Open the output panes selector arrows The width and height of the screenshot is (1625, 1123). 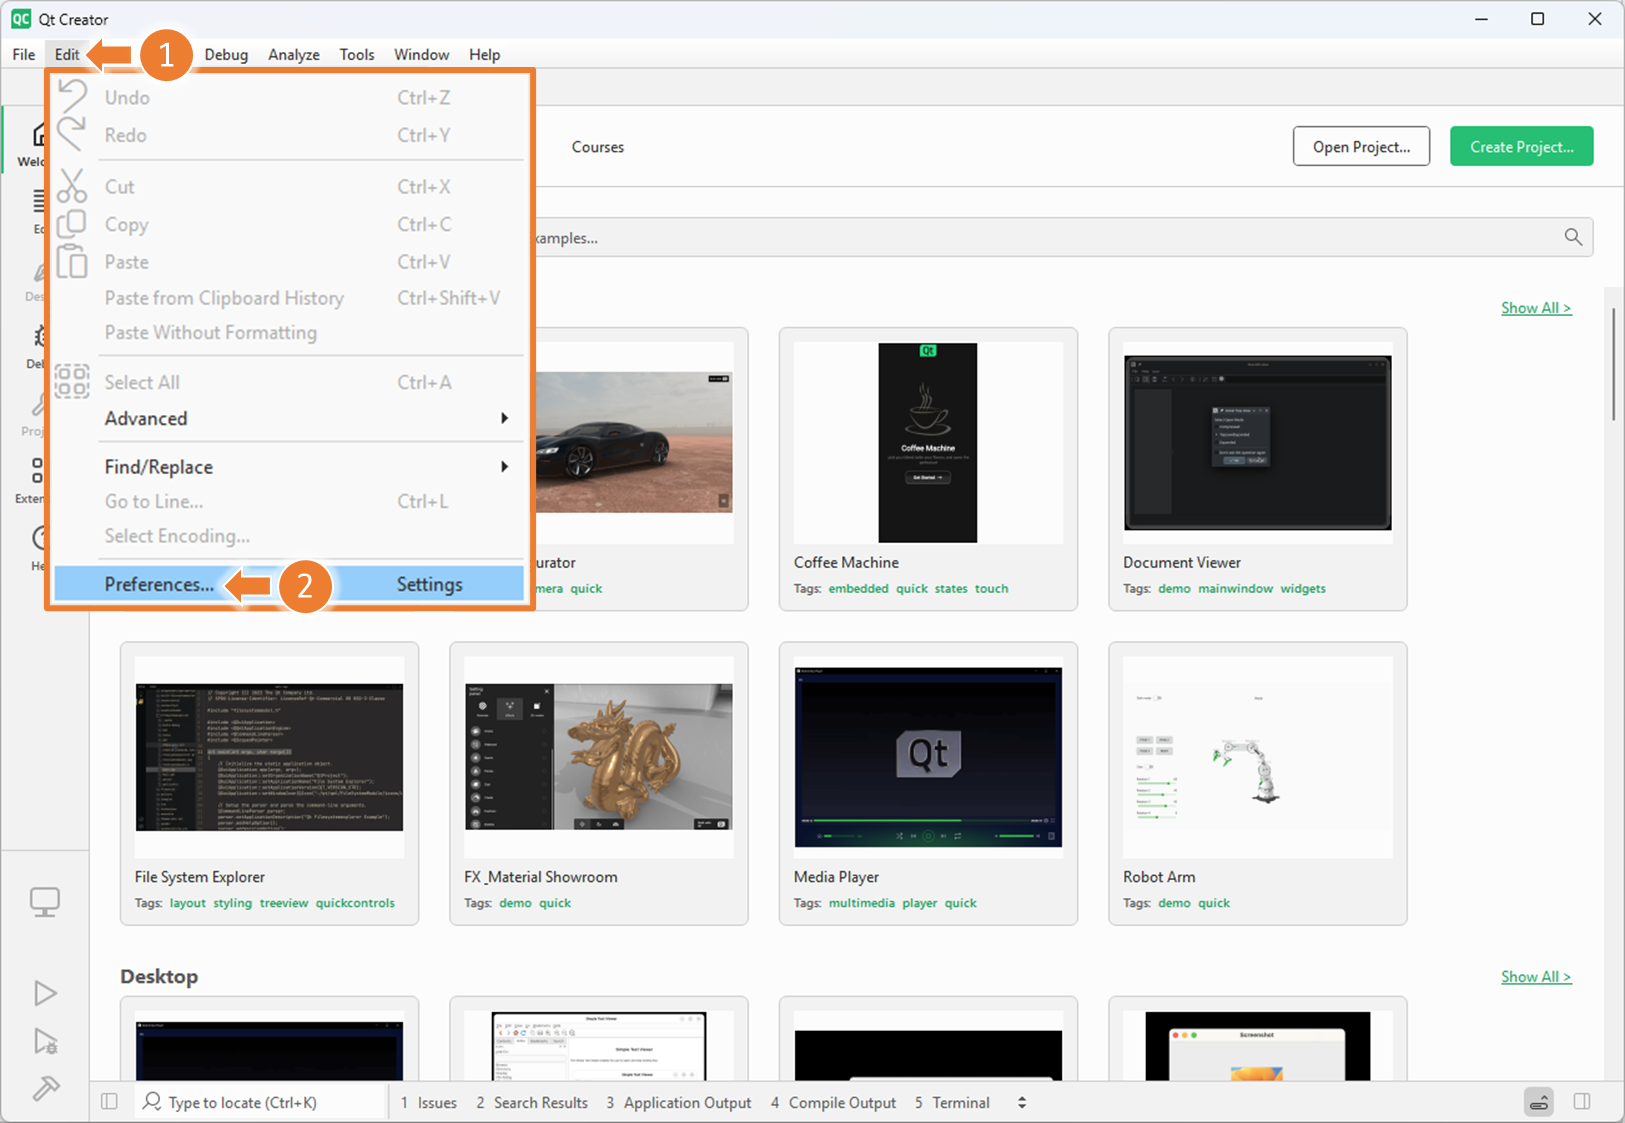point(1022,1102)
